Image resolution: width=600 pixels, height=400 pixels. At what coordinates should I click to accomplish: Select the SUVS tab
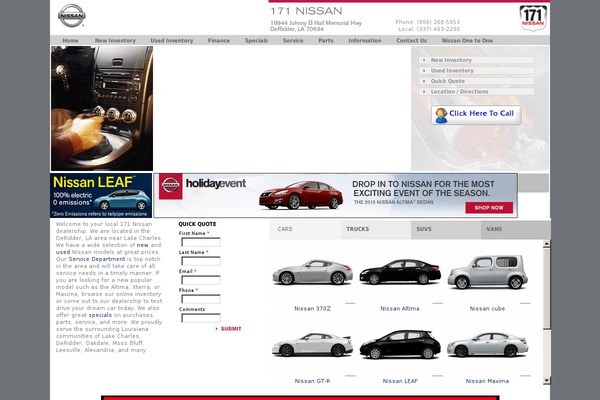point(446,229)
